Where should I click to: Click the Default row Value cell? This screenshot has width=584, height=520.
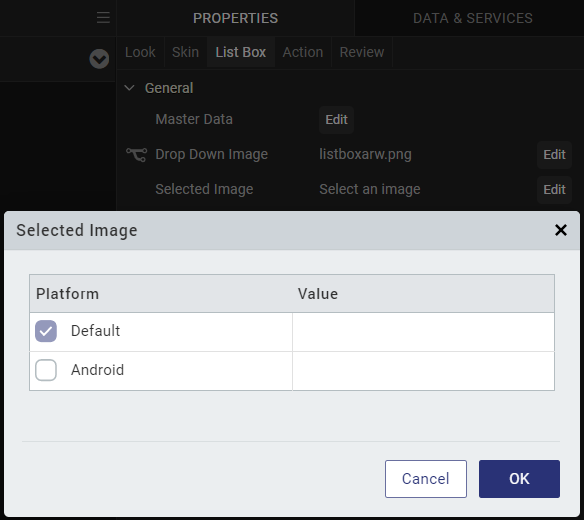coord(423,332)
